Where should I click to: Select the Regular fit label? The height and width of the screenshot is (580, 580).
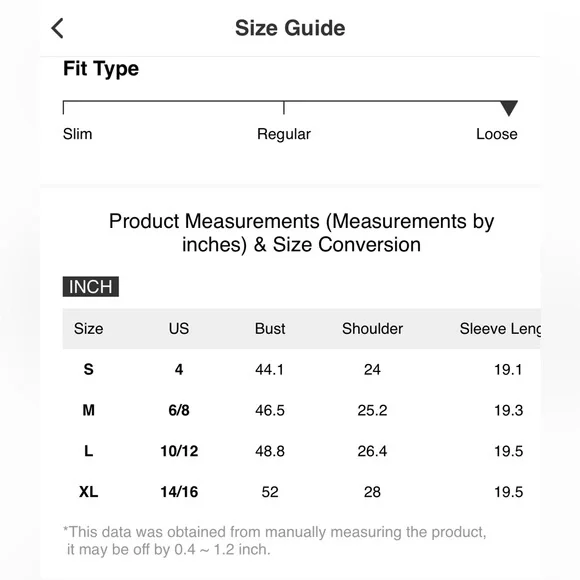[284, 134]
